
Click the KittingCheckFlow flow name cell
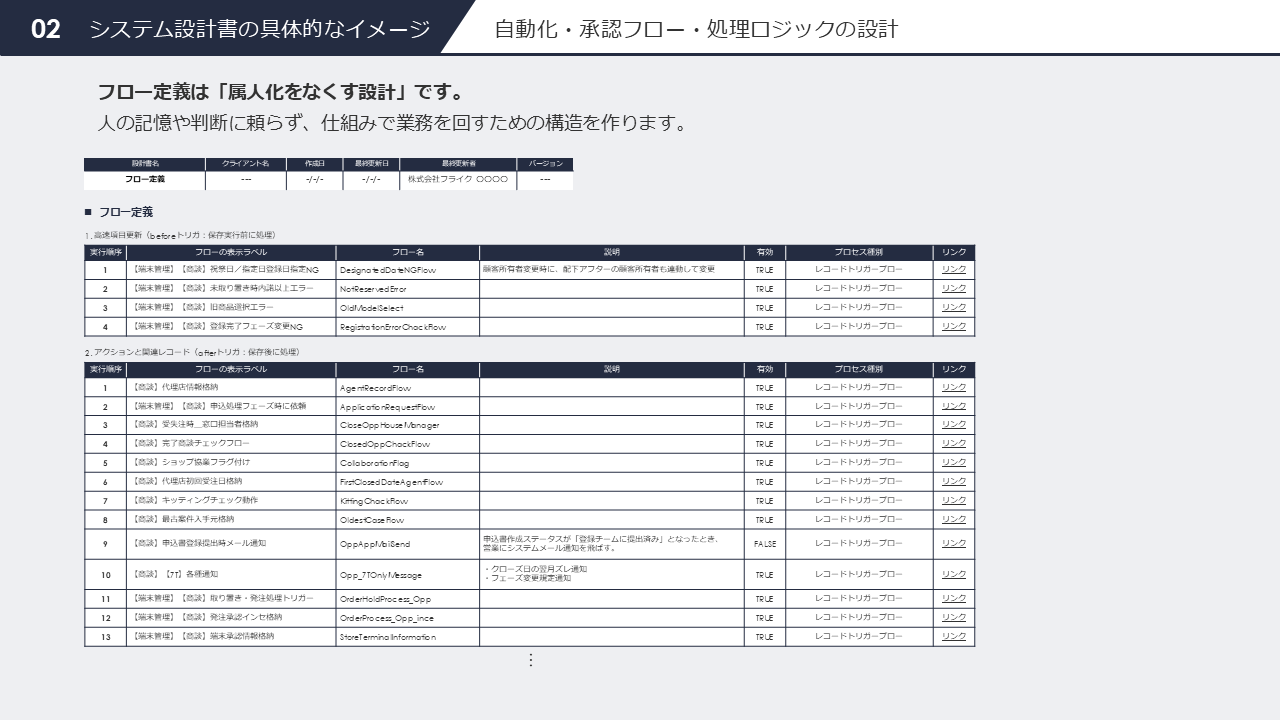tap(374, 501)
